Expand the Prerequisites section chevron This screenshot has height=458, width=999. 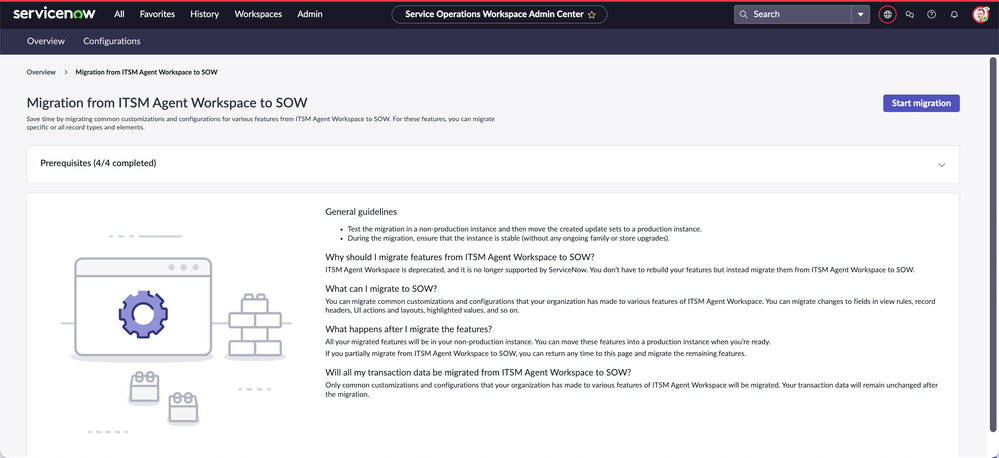(942, 165)
